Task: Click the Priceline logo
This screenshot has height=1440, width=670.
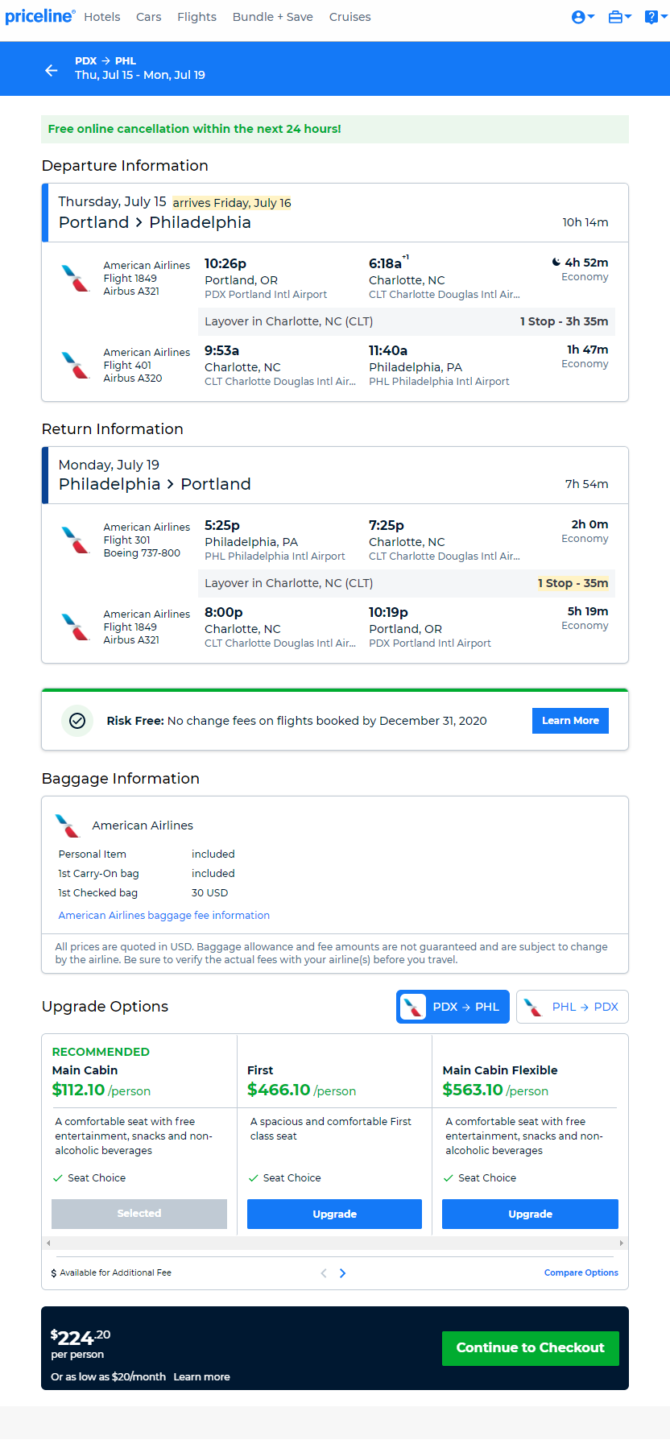Action: pos(40,16)
